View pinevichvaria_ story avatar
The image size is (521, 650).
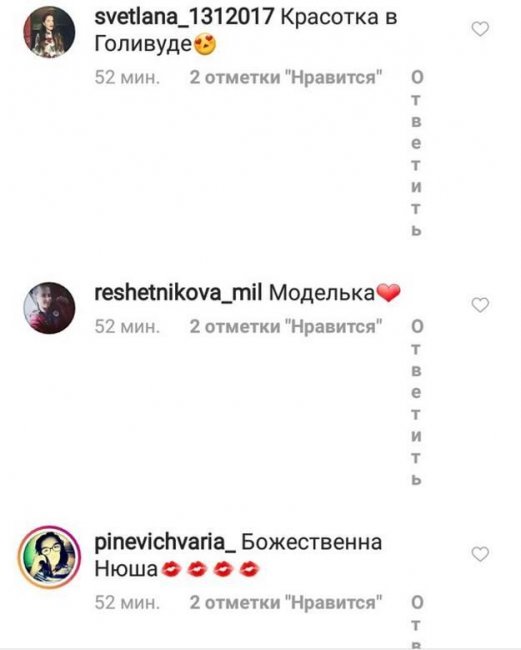[x=49, y=557]
